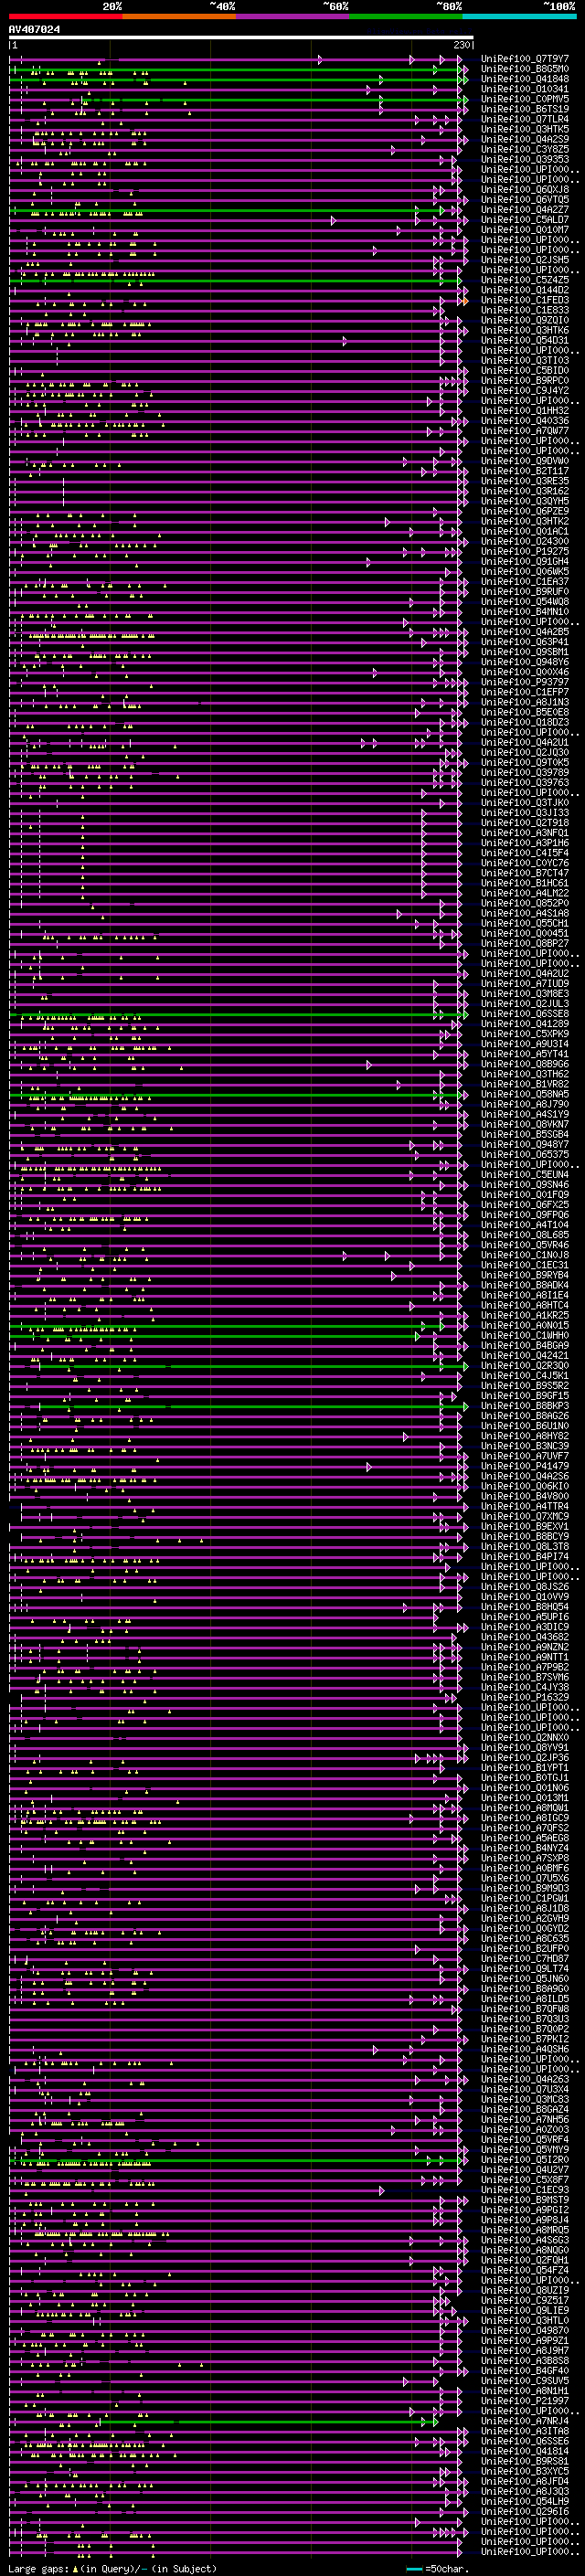Select hit UniRef100_B9S5R2
The image size is (585, 2576).
(x=525, y=1386)
